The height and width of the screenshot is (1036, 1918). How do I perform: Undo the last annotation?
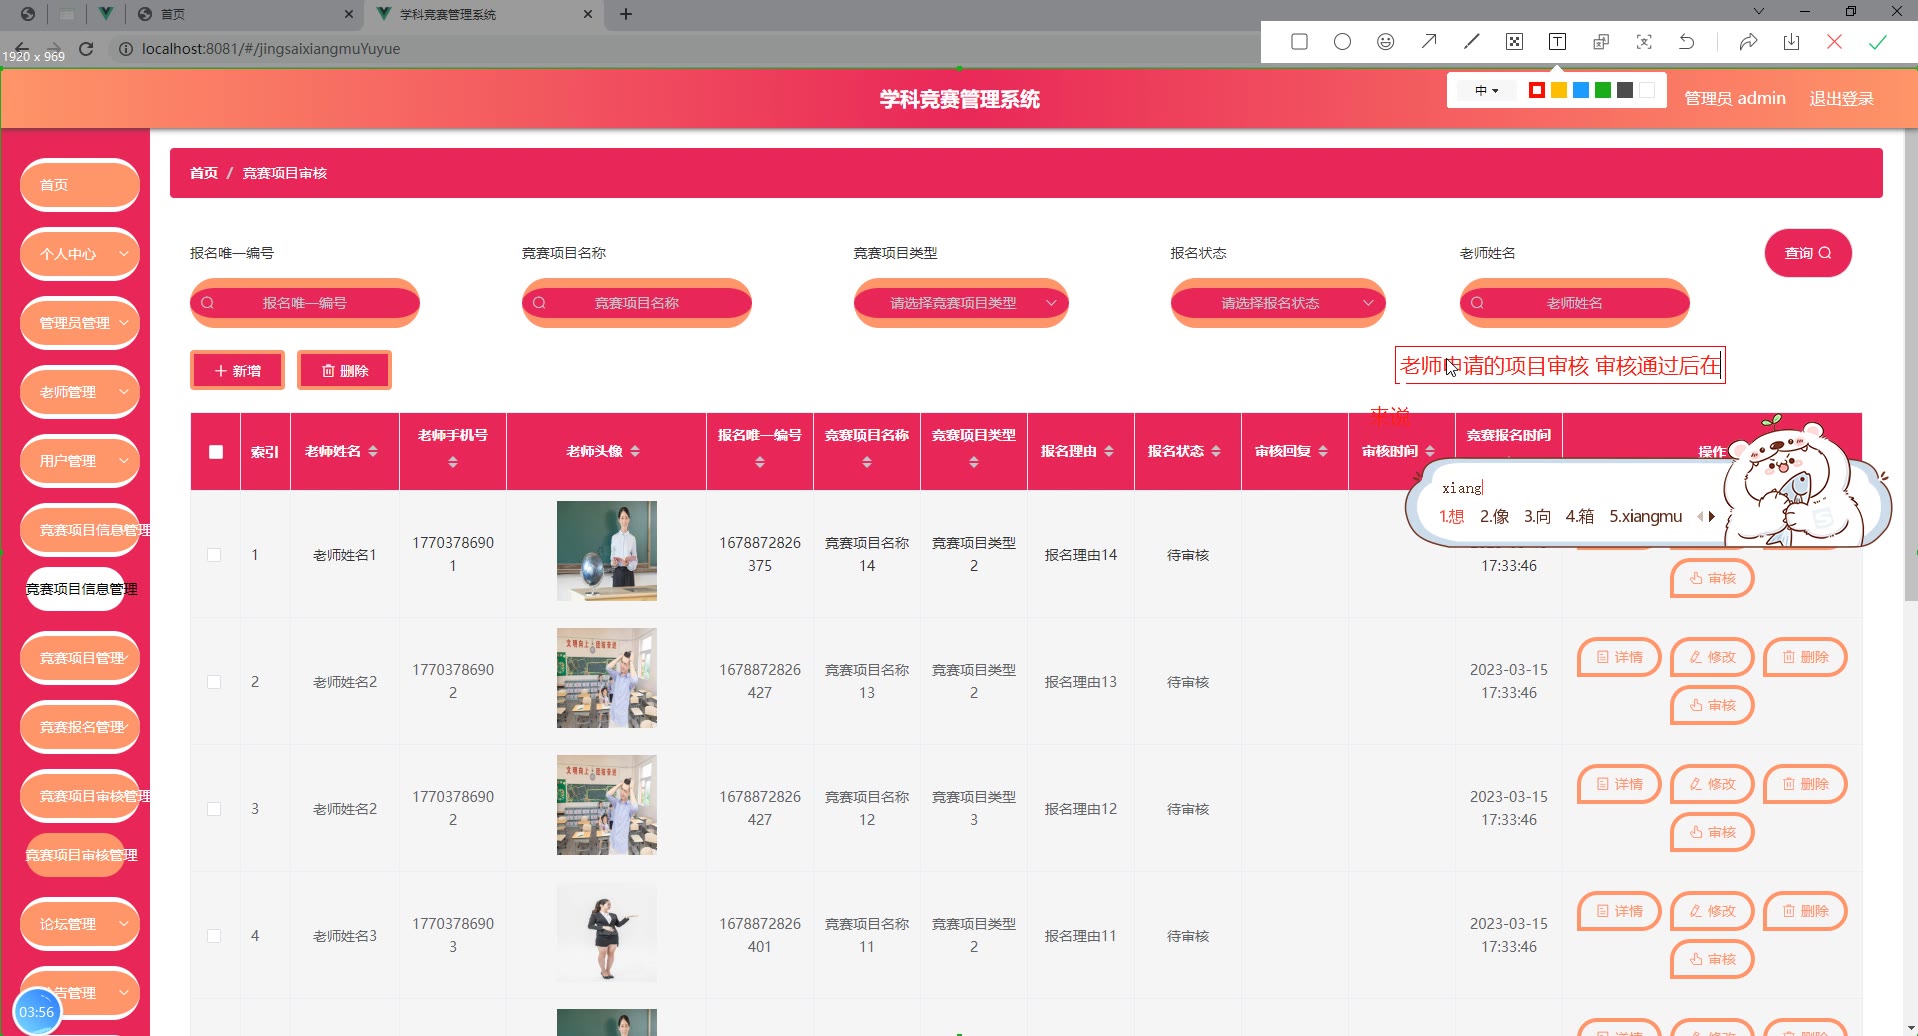tap(1687, 42)
